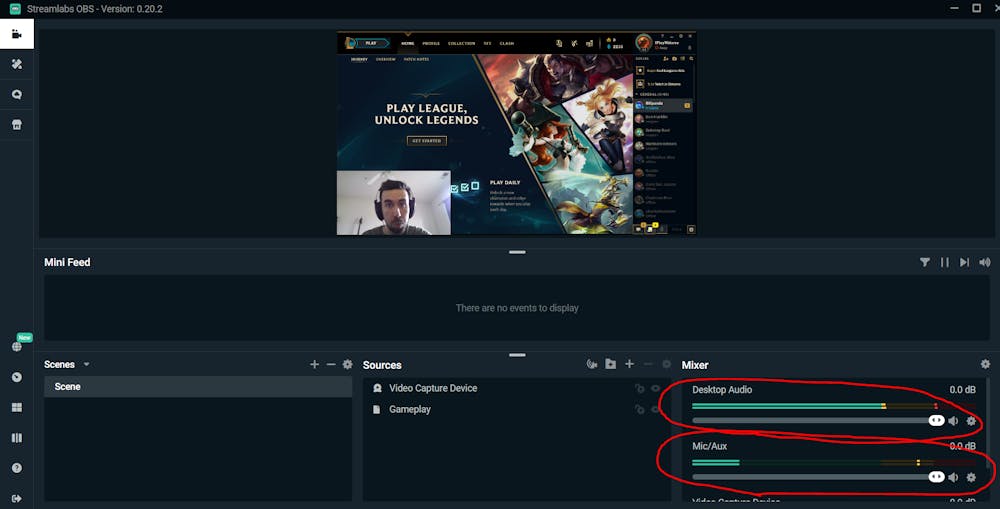Open Mic/Aux settings gear

[x=971, y=477]
